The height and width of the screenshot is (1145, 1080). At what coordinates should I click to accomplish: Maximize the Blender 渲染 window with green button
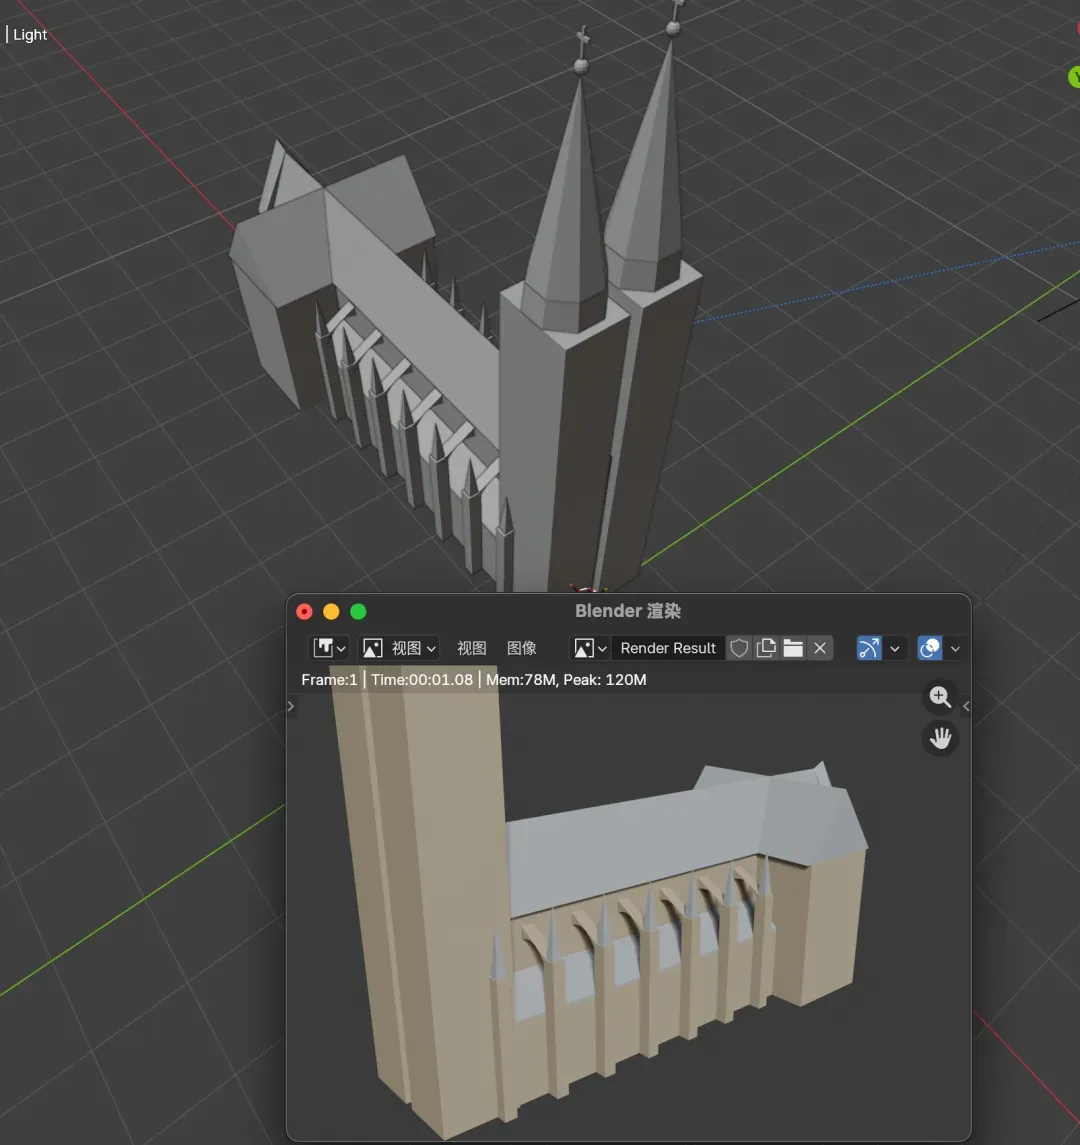(358, 611)
